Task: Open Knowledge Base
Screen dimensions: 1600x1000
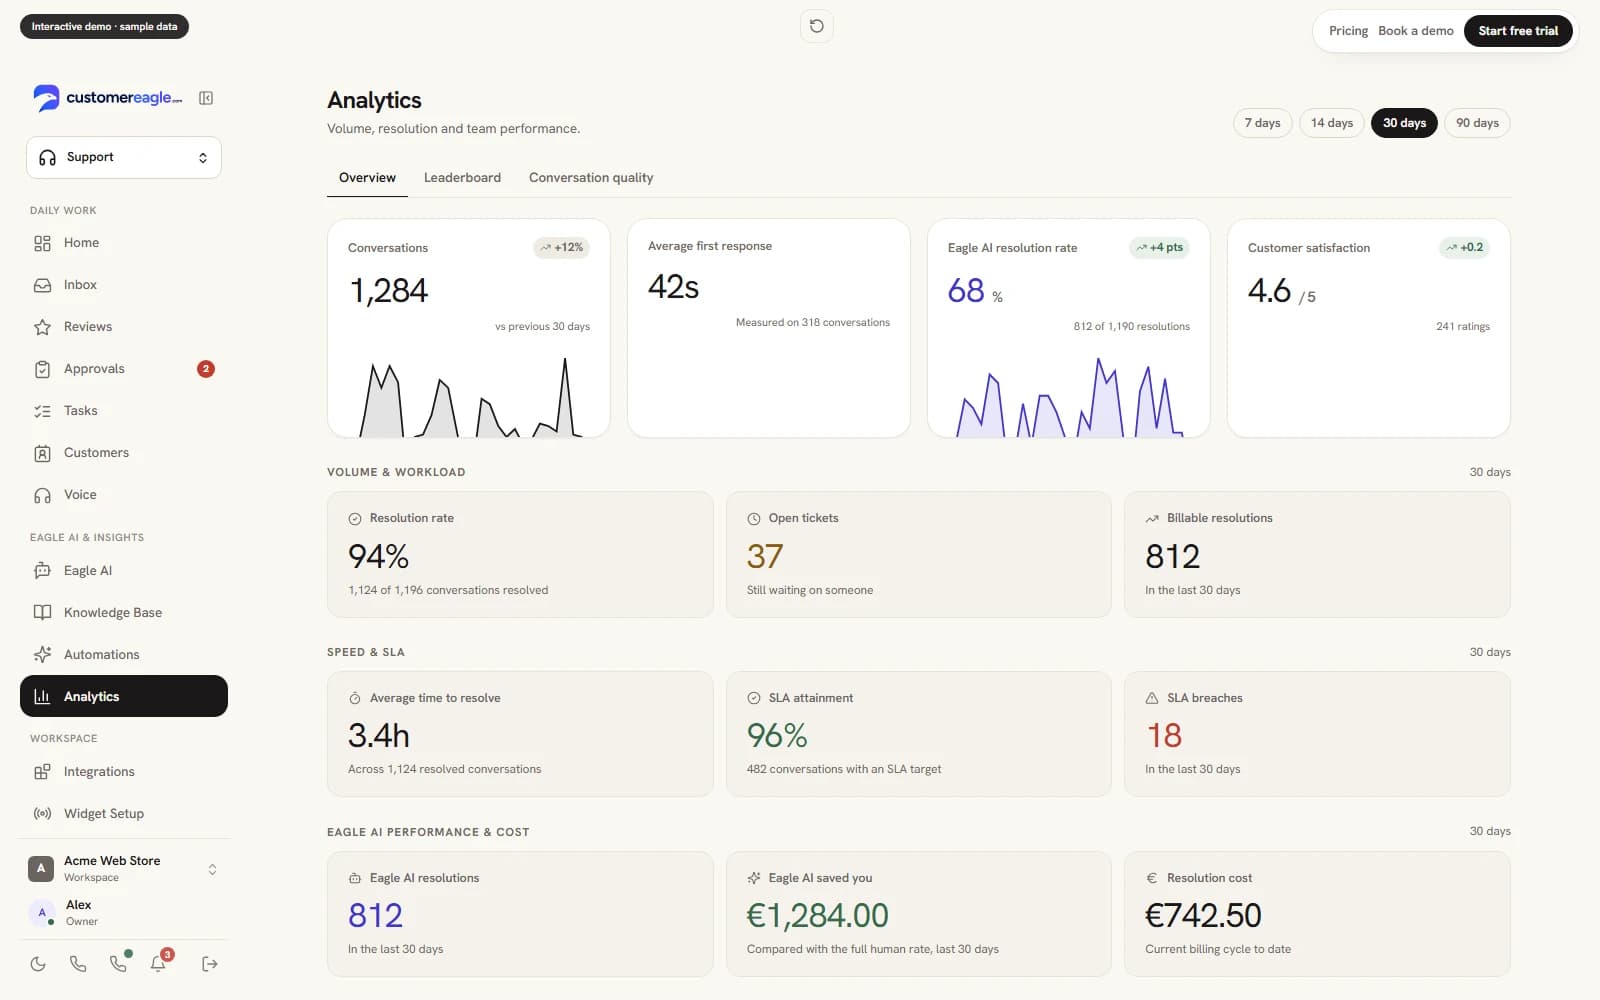Action: [x=124, y=613]
